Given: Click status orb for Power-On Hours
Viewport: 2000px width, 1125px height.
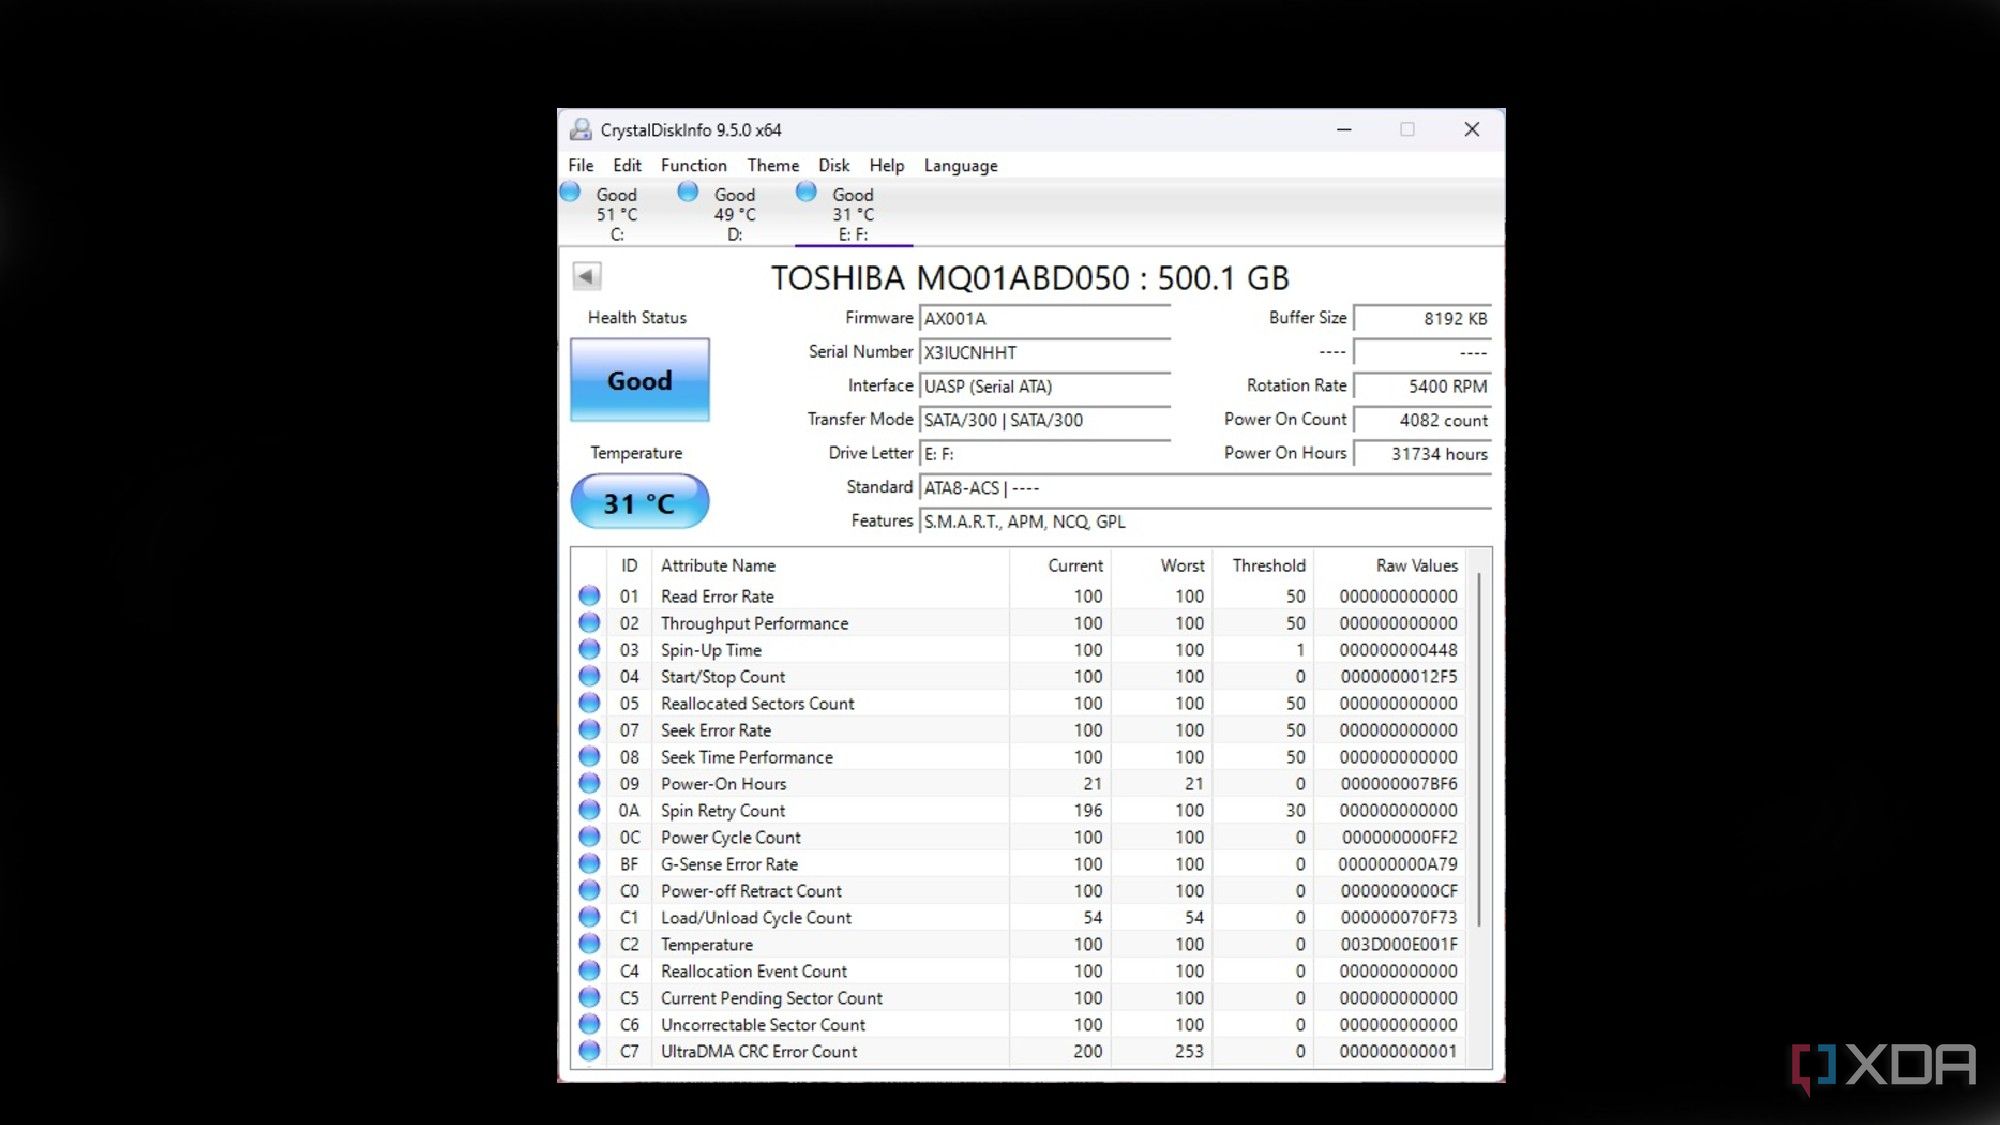Looking at the screenshot, I should [x=589, y=783].
